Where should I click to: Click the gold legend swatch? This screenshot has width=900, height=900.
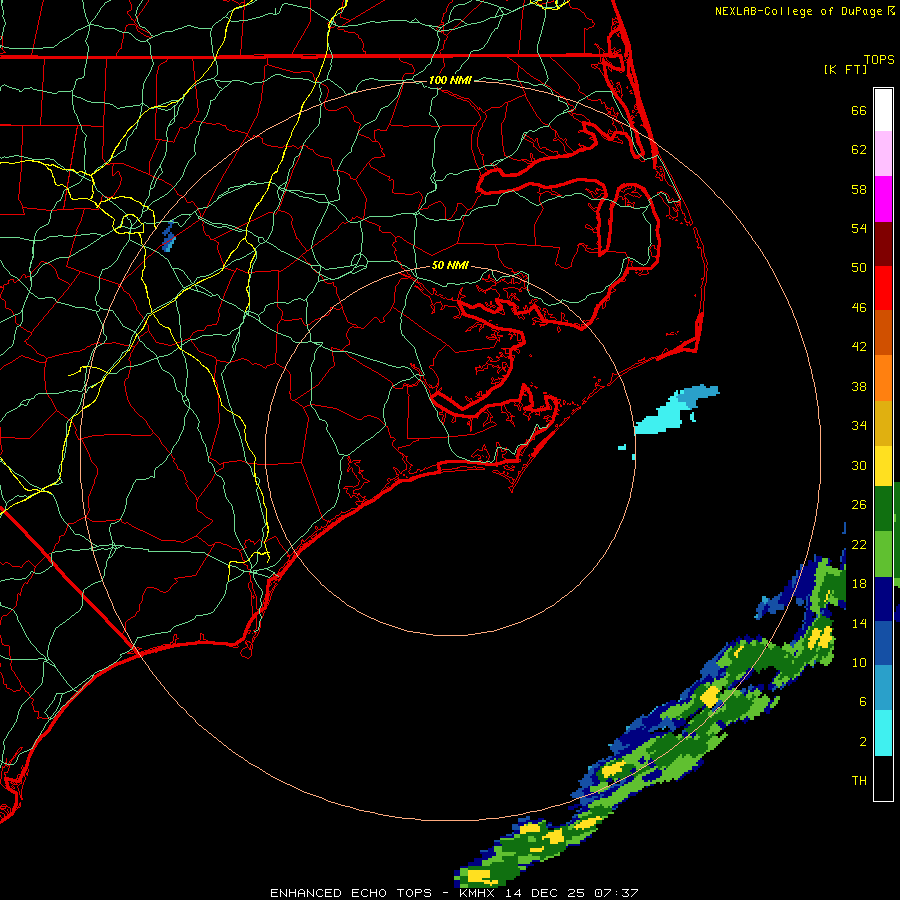pyautogui.click(x=883, y=423)
